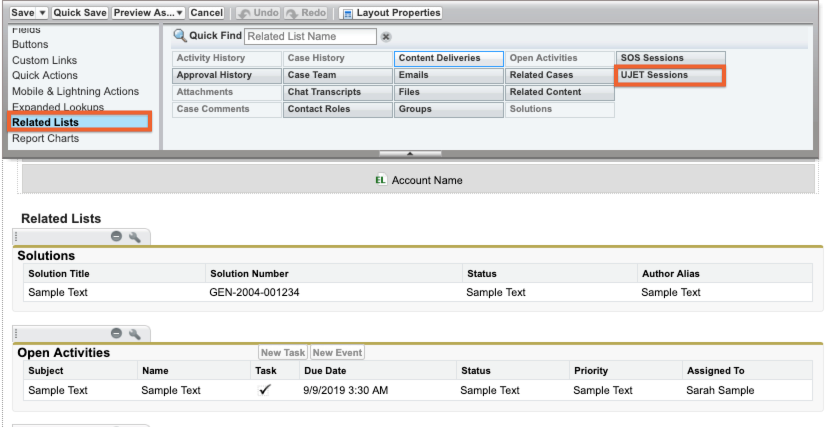Open the Save dropdown arrow
The width and height of the screenshot is (829, 427).
43,13
